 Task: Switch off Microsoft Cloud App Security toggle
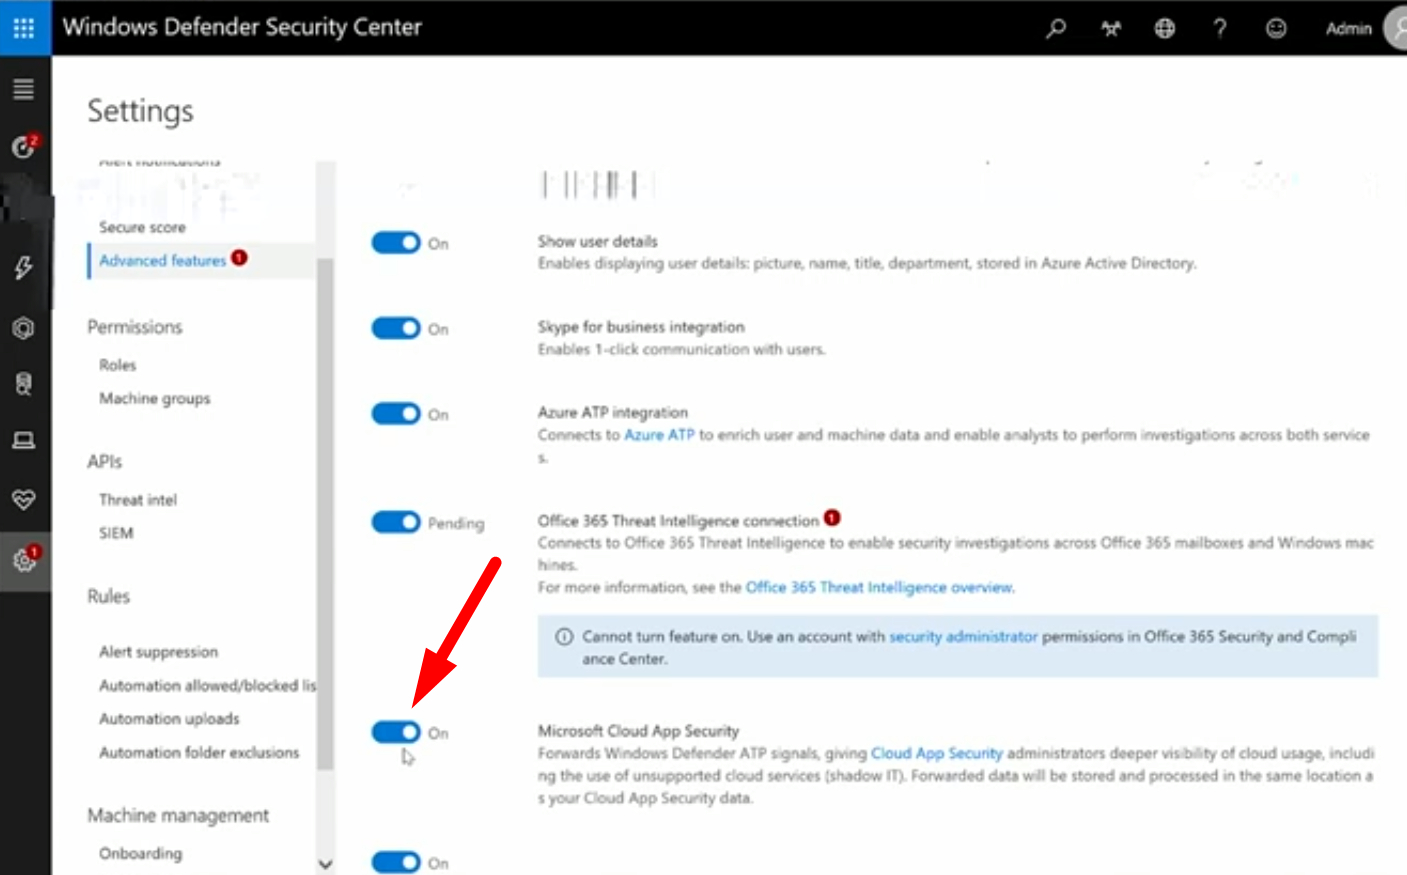click(396, 732)
